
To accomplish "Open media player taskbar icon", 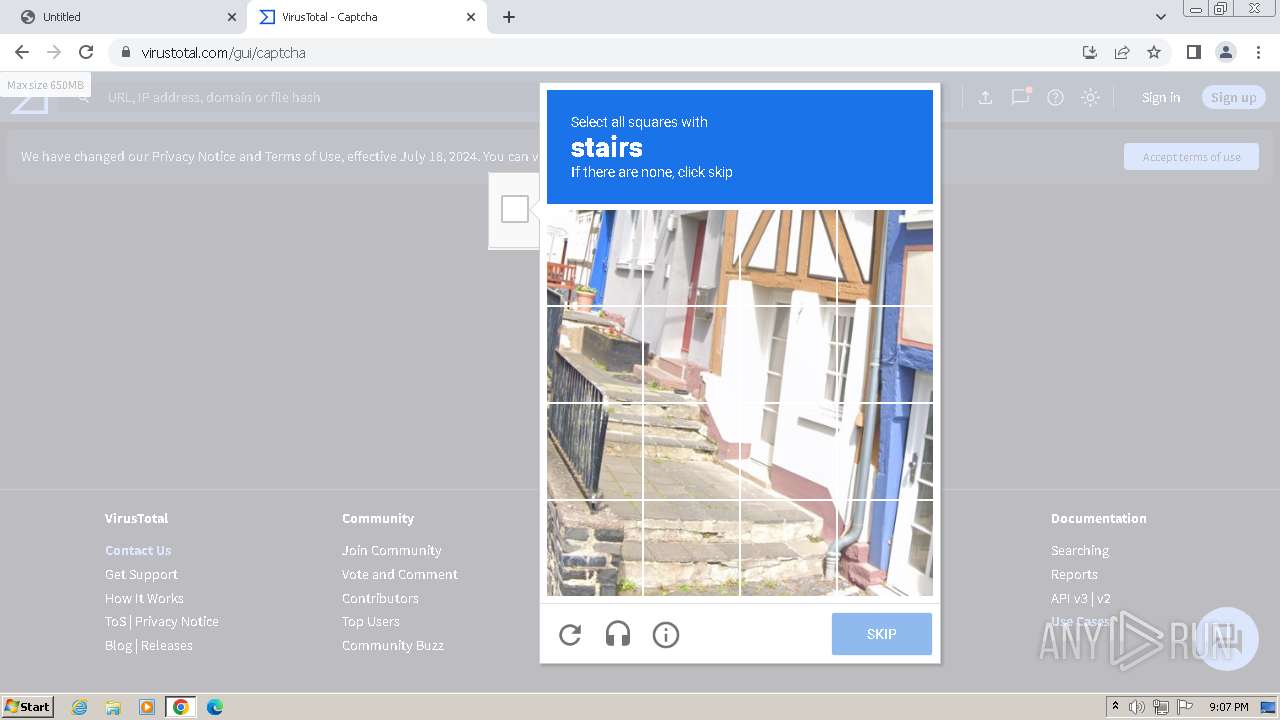I will point(147,707).
